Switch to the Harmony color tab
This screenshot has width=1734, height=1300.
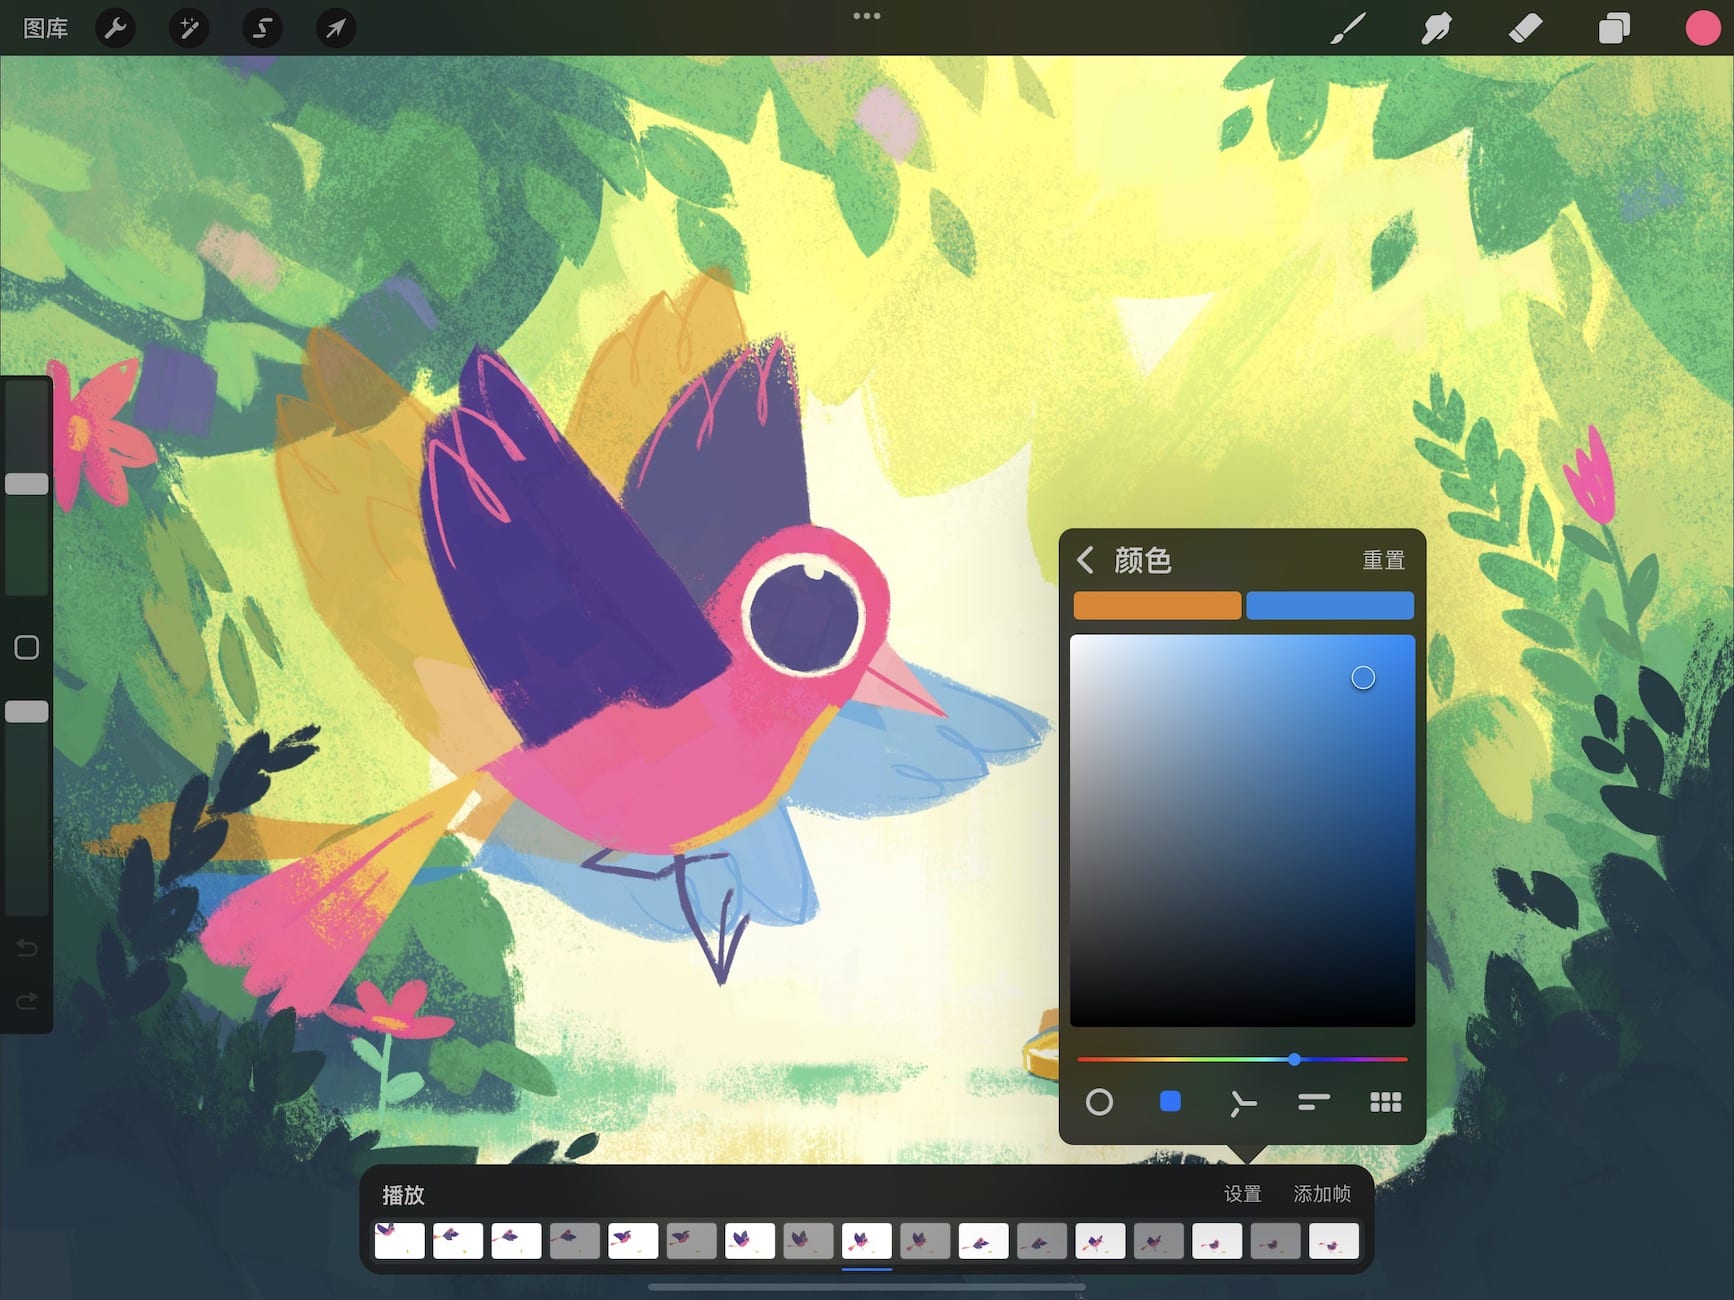click(x=1242, y=1103)
